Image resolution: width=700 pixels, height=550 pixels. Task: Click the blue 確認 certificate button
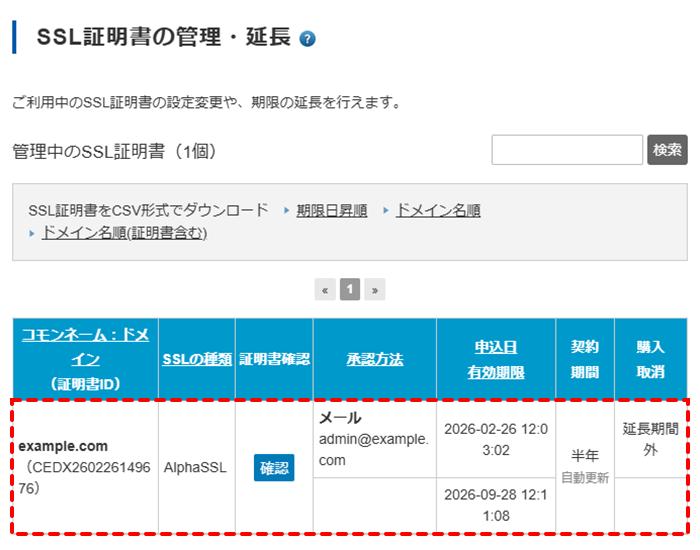tap(274, 468)
